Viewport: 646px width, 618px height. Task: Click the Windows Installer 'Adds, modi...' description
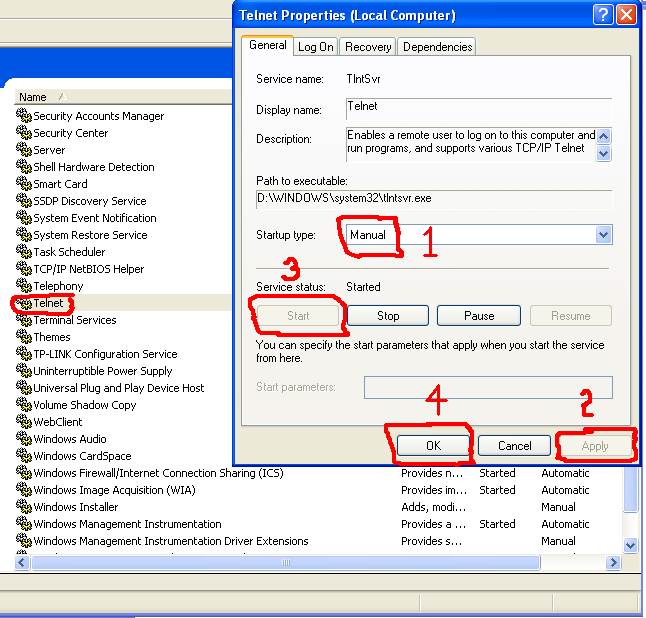click(433, 507)
